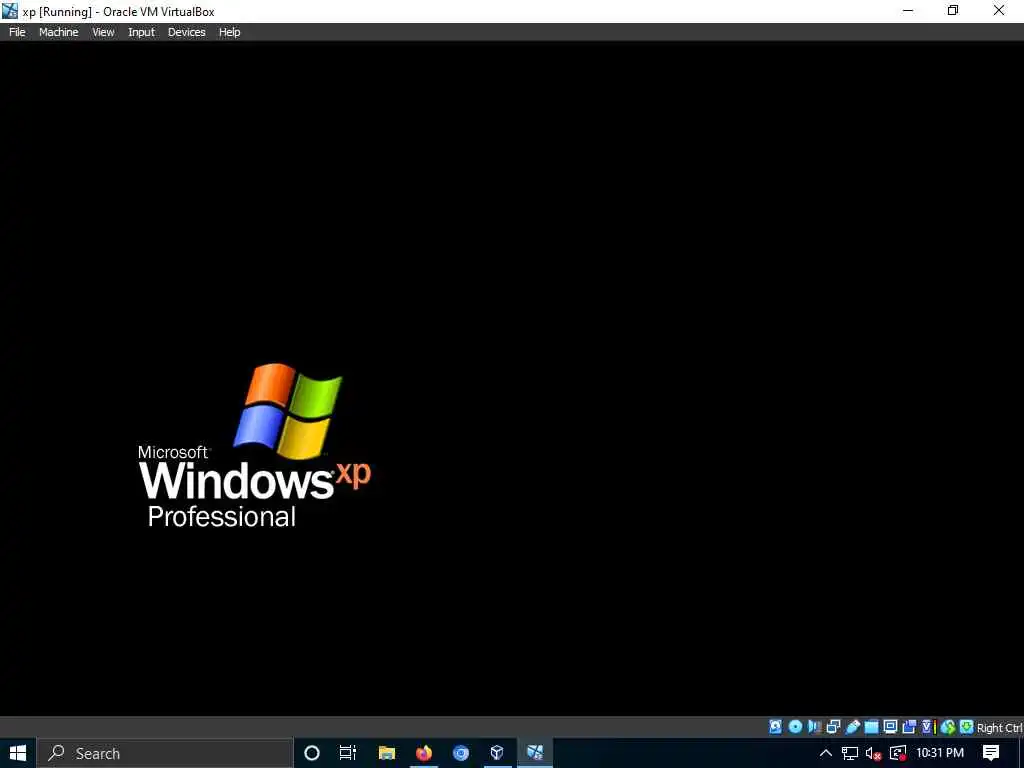Image resolution: width=1024 pixels, height=768 pixels.
Task: Restore down the VirtualBox window
Action: 953,10
